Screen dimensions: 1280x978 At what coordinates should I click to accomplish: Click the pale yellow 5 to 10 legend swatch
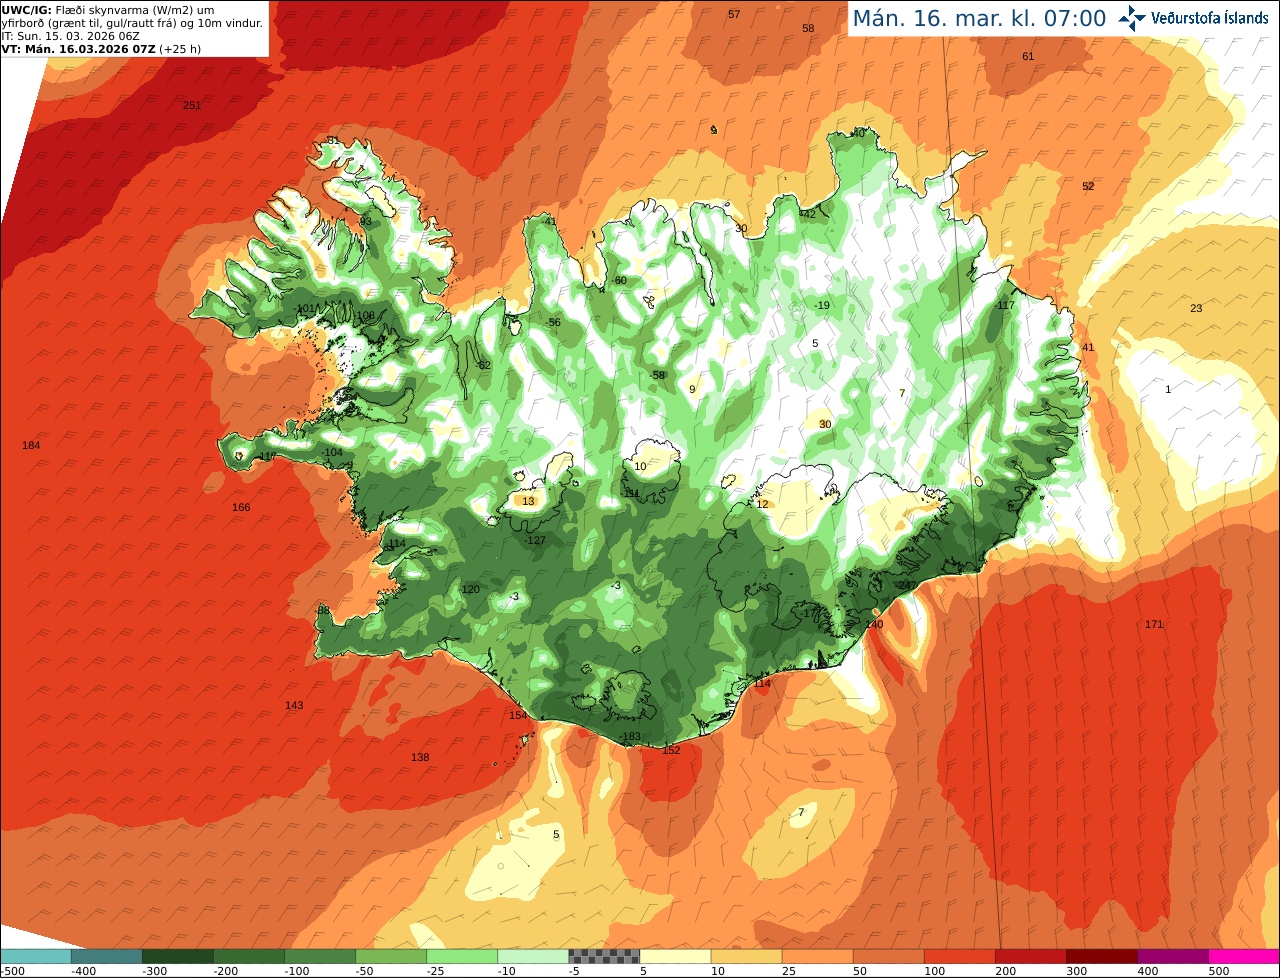tap(675, 957)
